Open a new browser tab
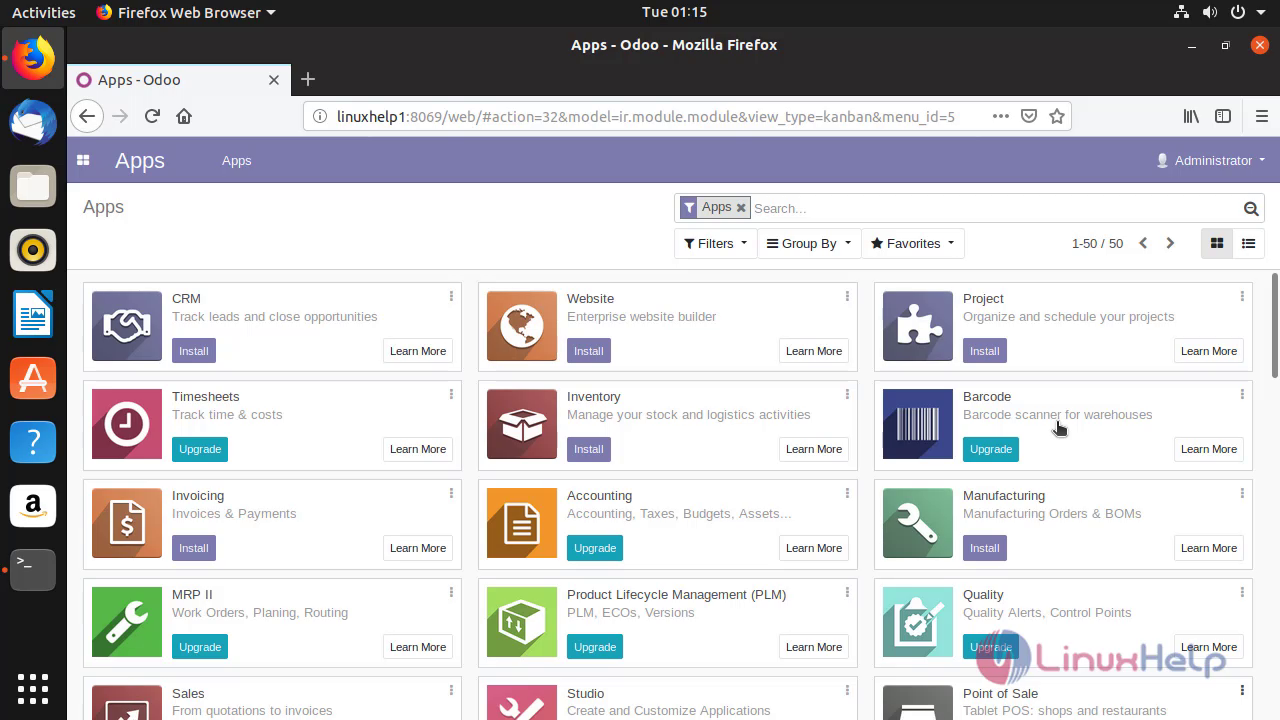 [x=308, y=79]
